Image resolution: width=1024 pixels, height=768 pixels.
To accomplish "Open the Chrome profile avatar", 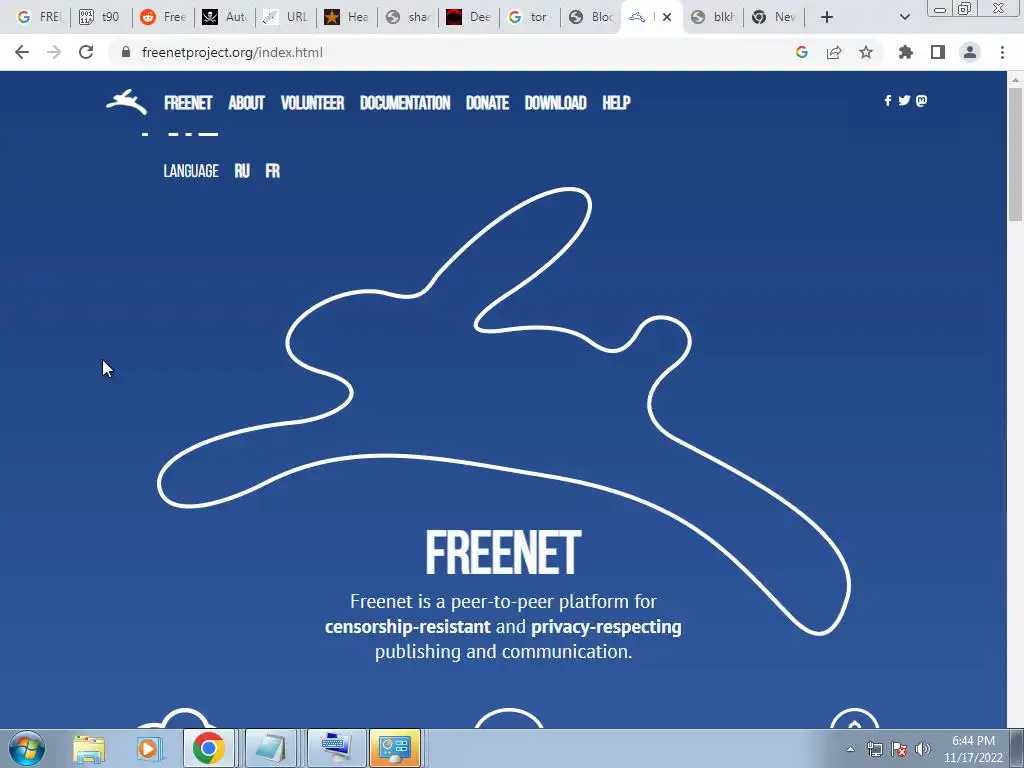I will click(970, 52).
